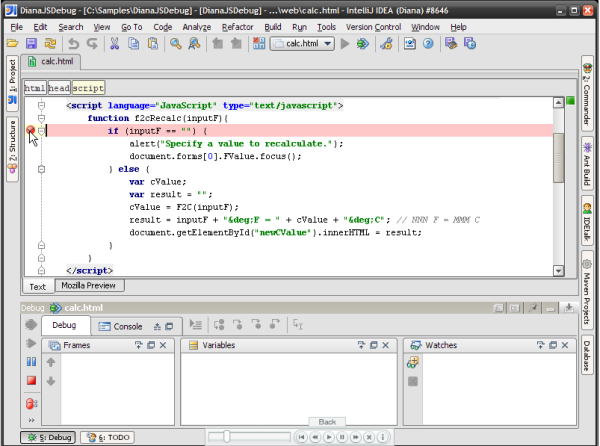Click the Find magnifier icon in toolbar

click(177, 44)
